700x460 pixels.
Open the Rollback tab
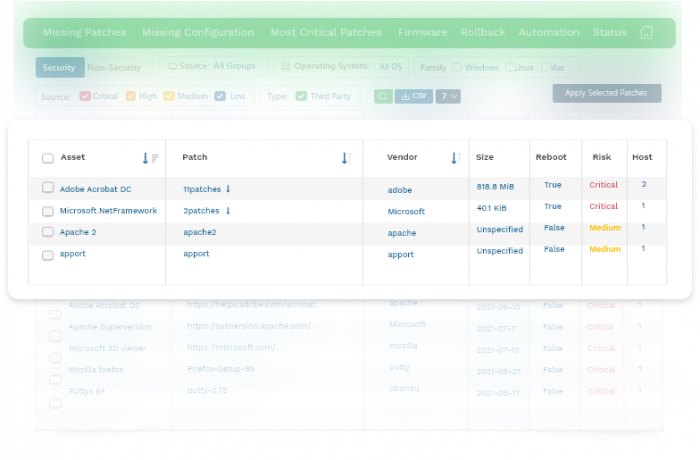483,32
